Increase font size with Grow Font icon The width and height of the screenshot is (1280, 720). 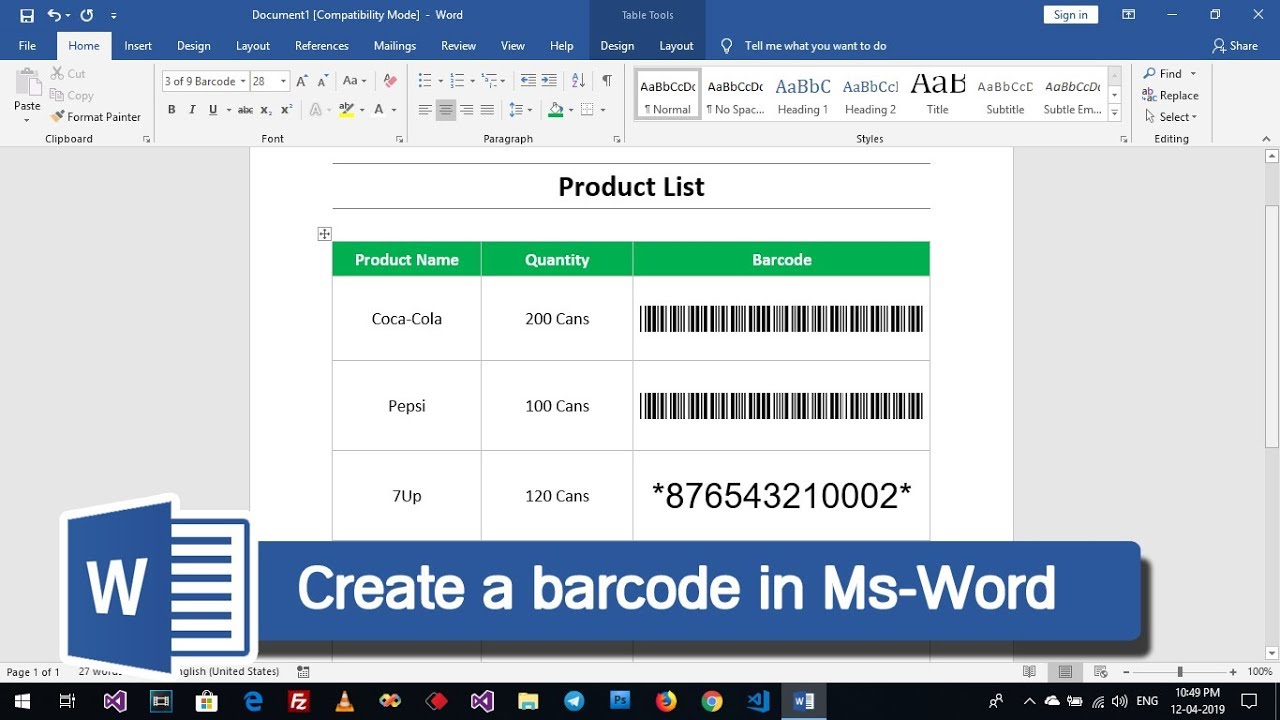302,81
